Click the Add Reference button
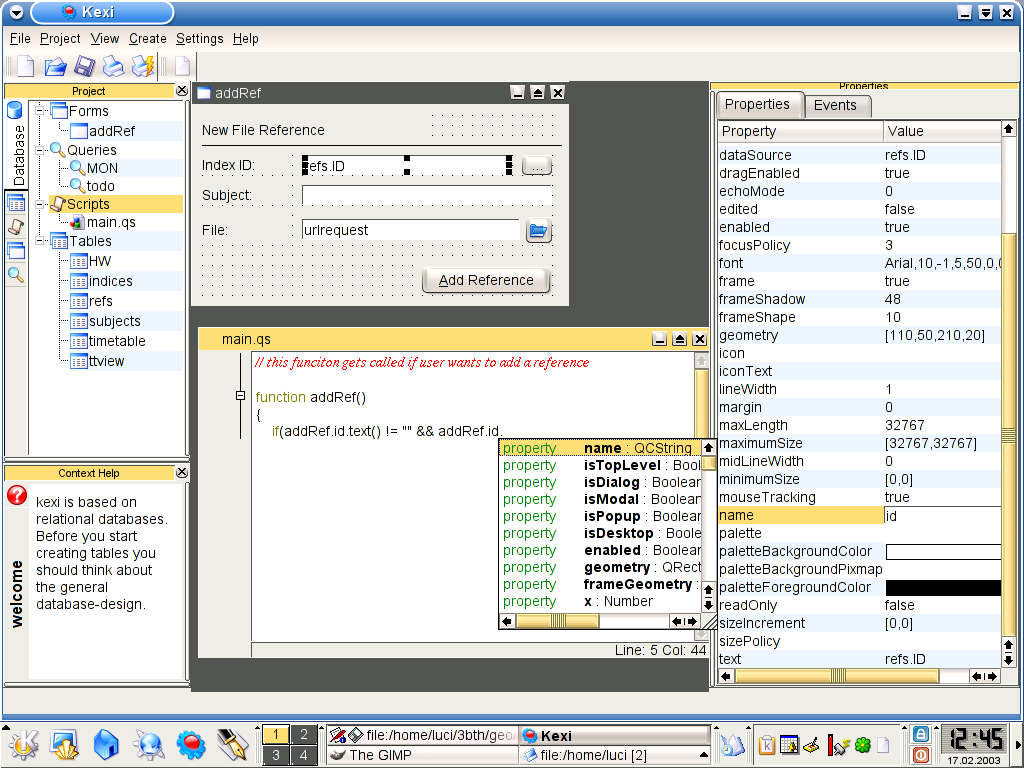This screenshot has height=768, width=1024. (486, 280)
